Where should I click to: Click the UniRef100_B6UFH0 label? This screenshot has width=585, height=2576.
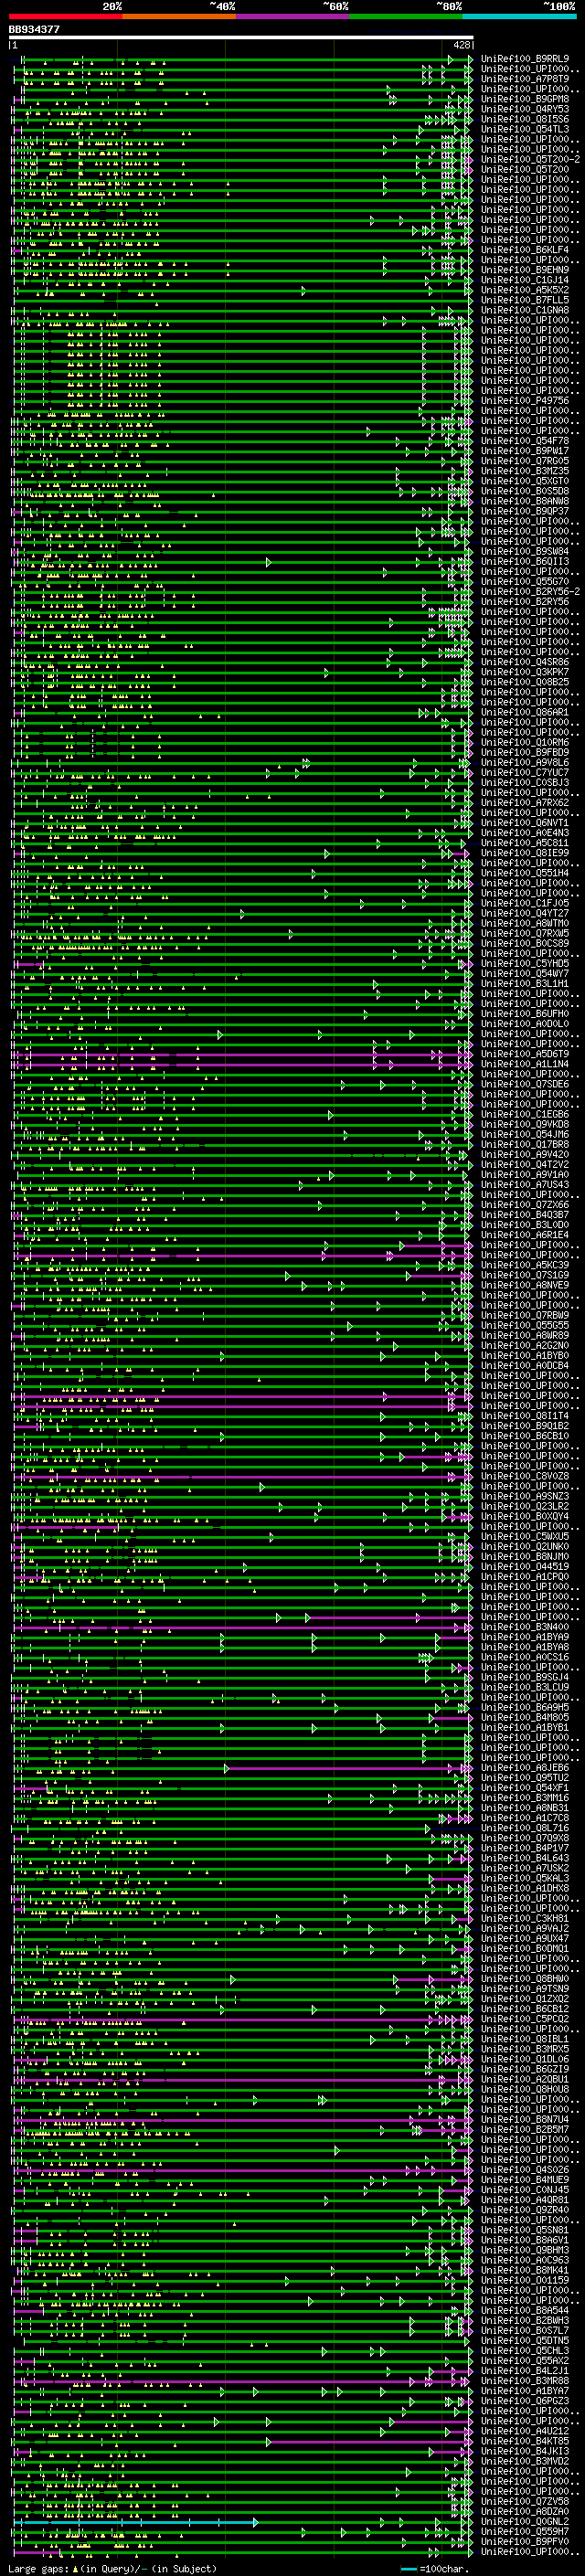point(525,1014)
